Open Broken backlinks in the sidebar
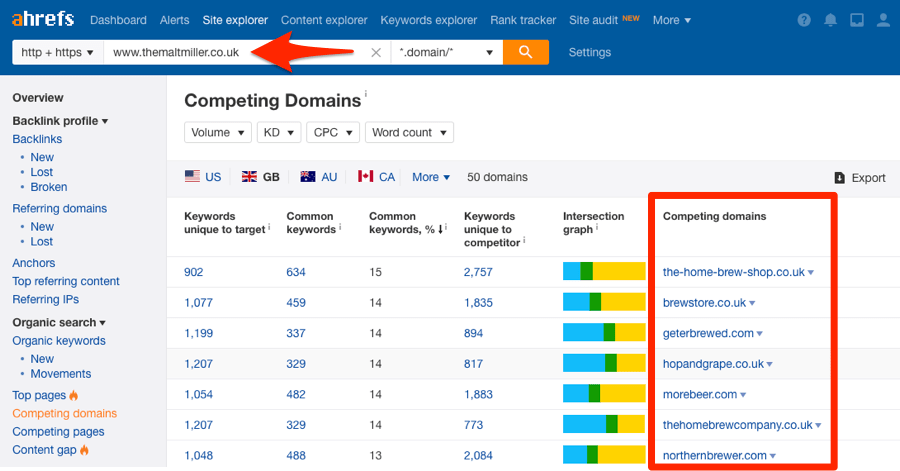Viewport: 900px width, 471px height. 49,187
